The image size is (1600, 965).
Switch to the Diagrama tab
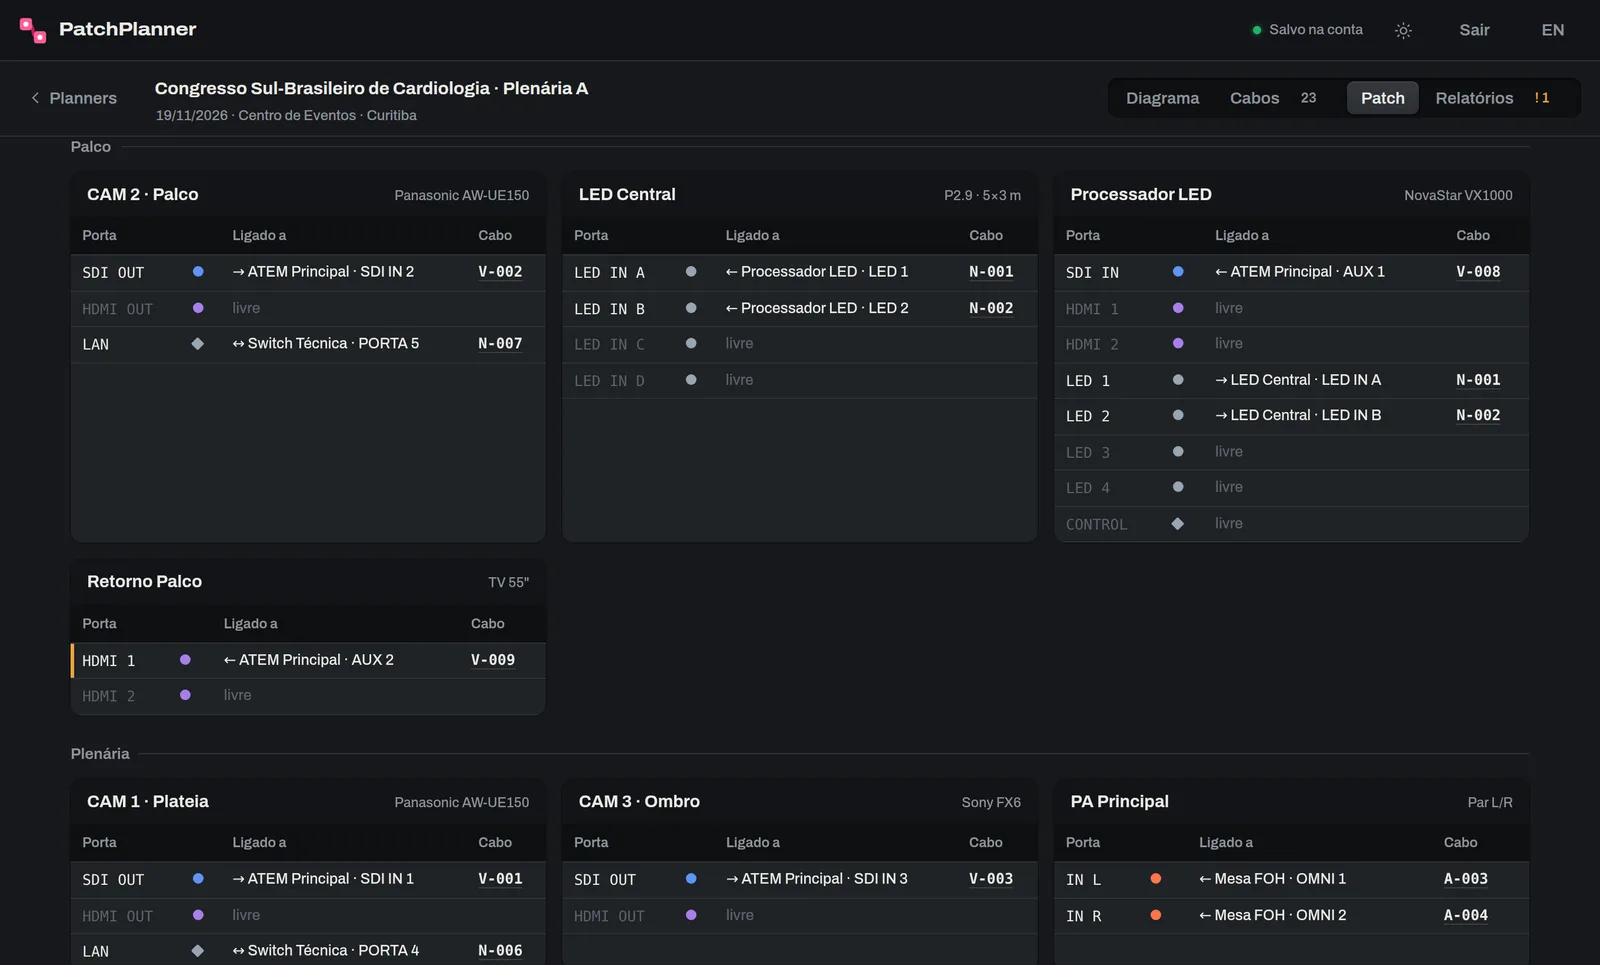[1162, 98]
